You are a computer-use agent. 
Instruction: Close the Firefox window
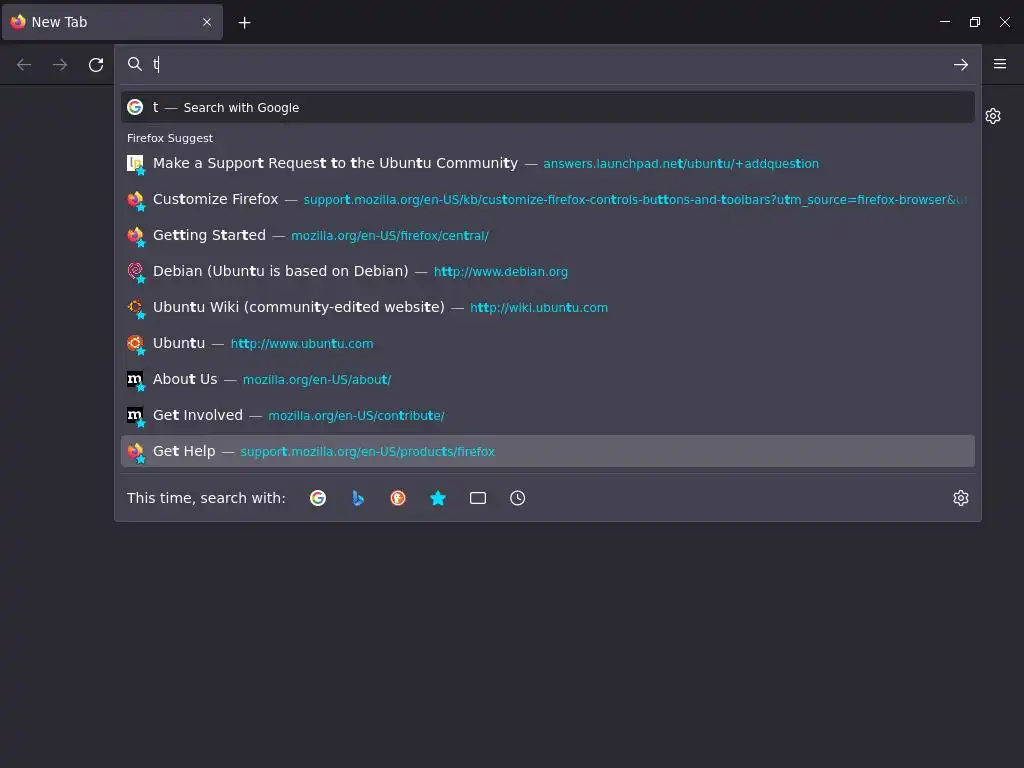(1004, 22)
